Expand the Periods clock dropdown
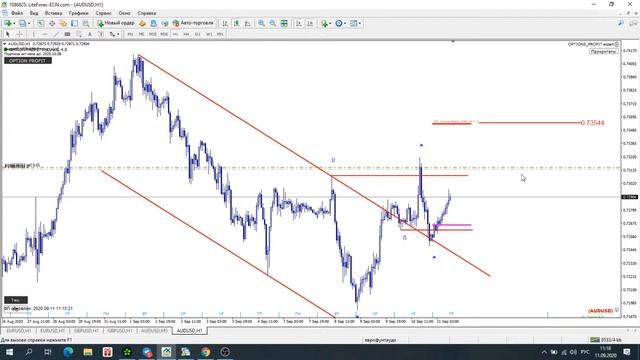Screen dimensions: 640x360 (345, 24)
